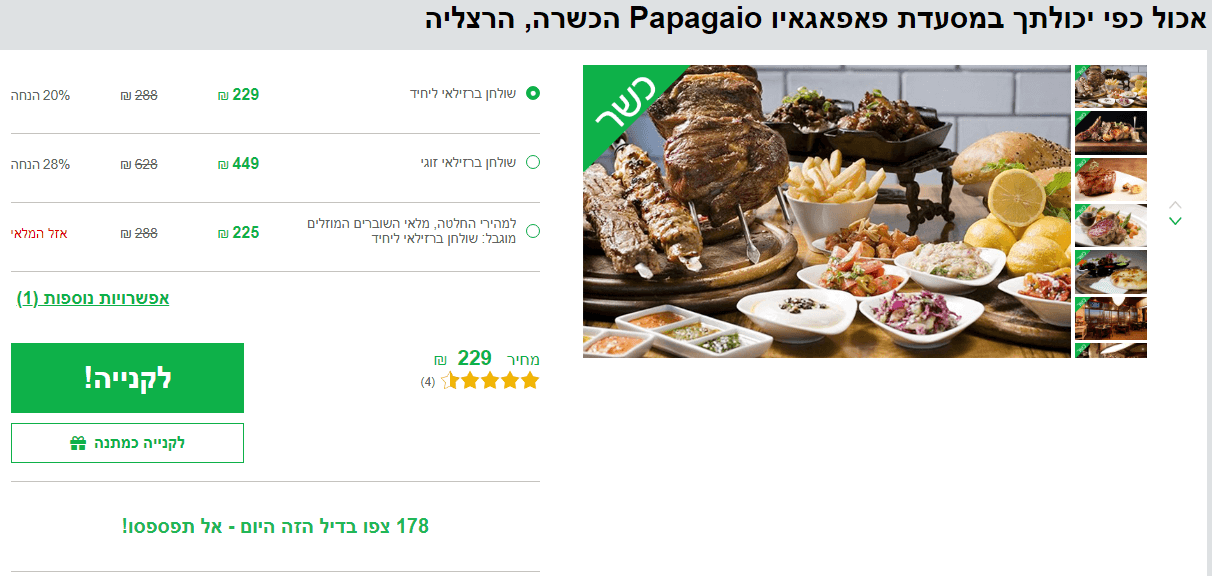This screenshot has height=576, width=1212.
Task: Click the (4) reviews count
Action: point(428,382)
